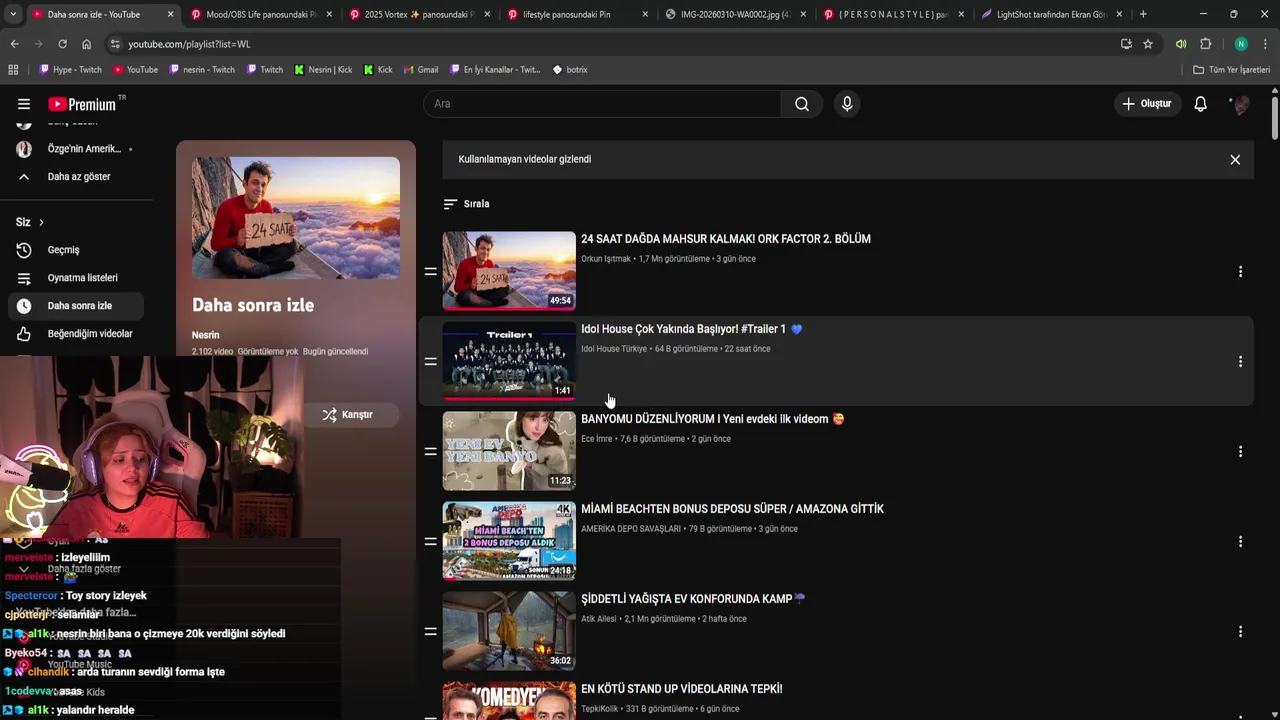Open EN KÖTÜ STAND UP VİDEOLARINA TEPKİ title
This screenshot has height=720, width=1280.
click(682, 689)
